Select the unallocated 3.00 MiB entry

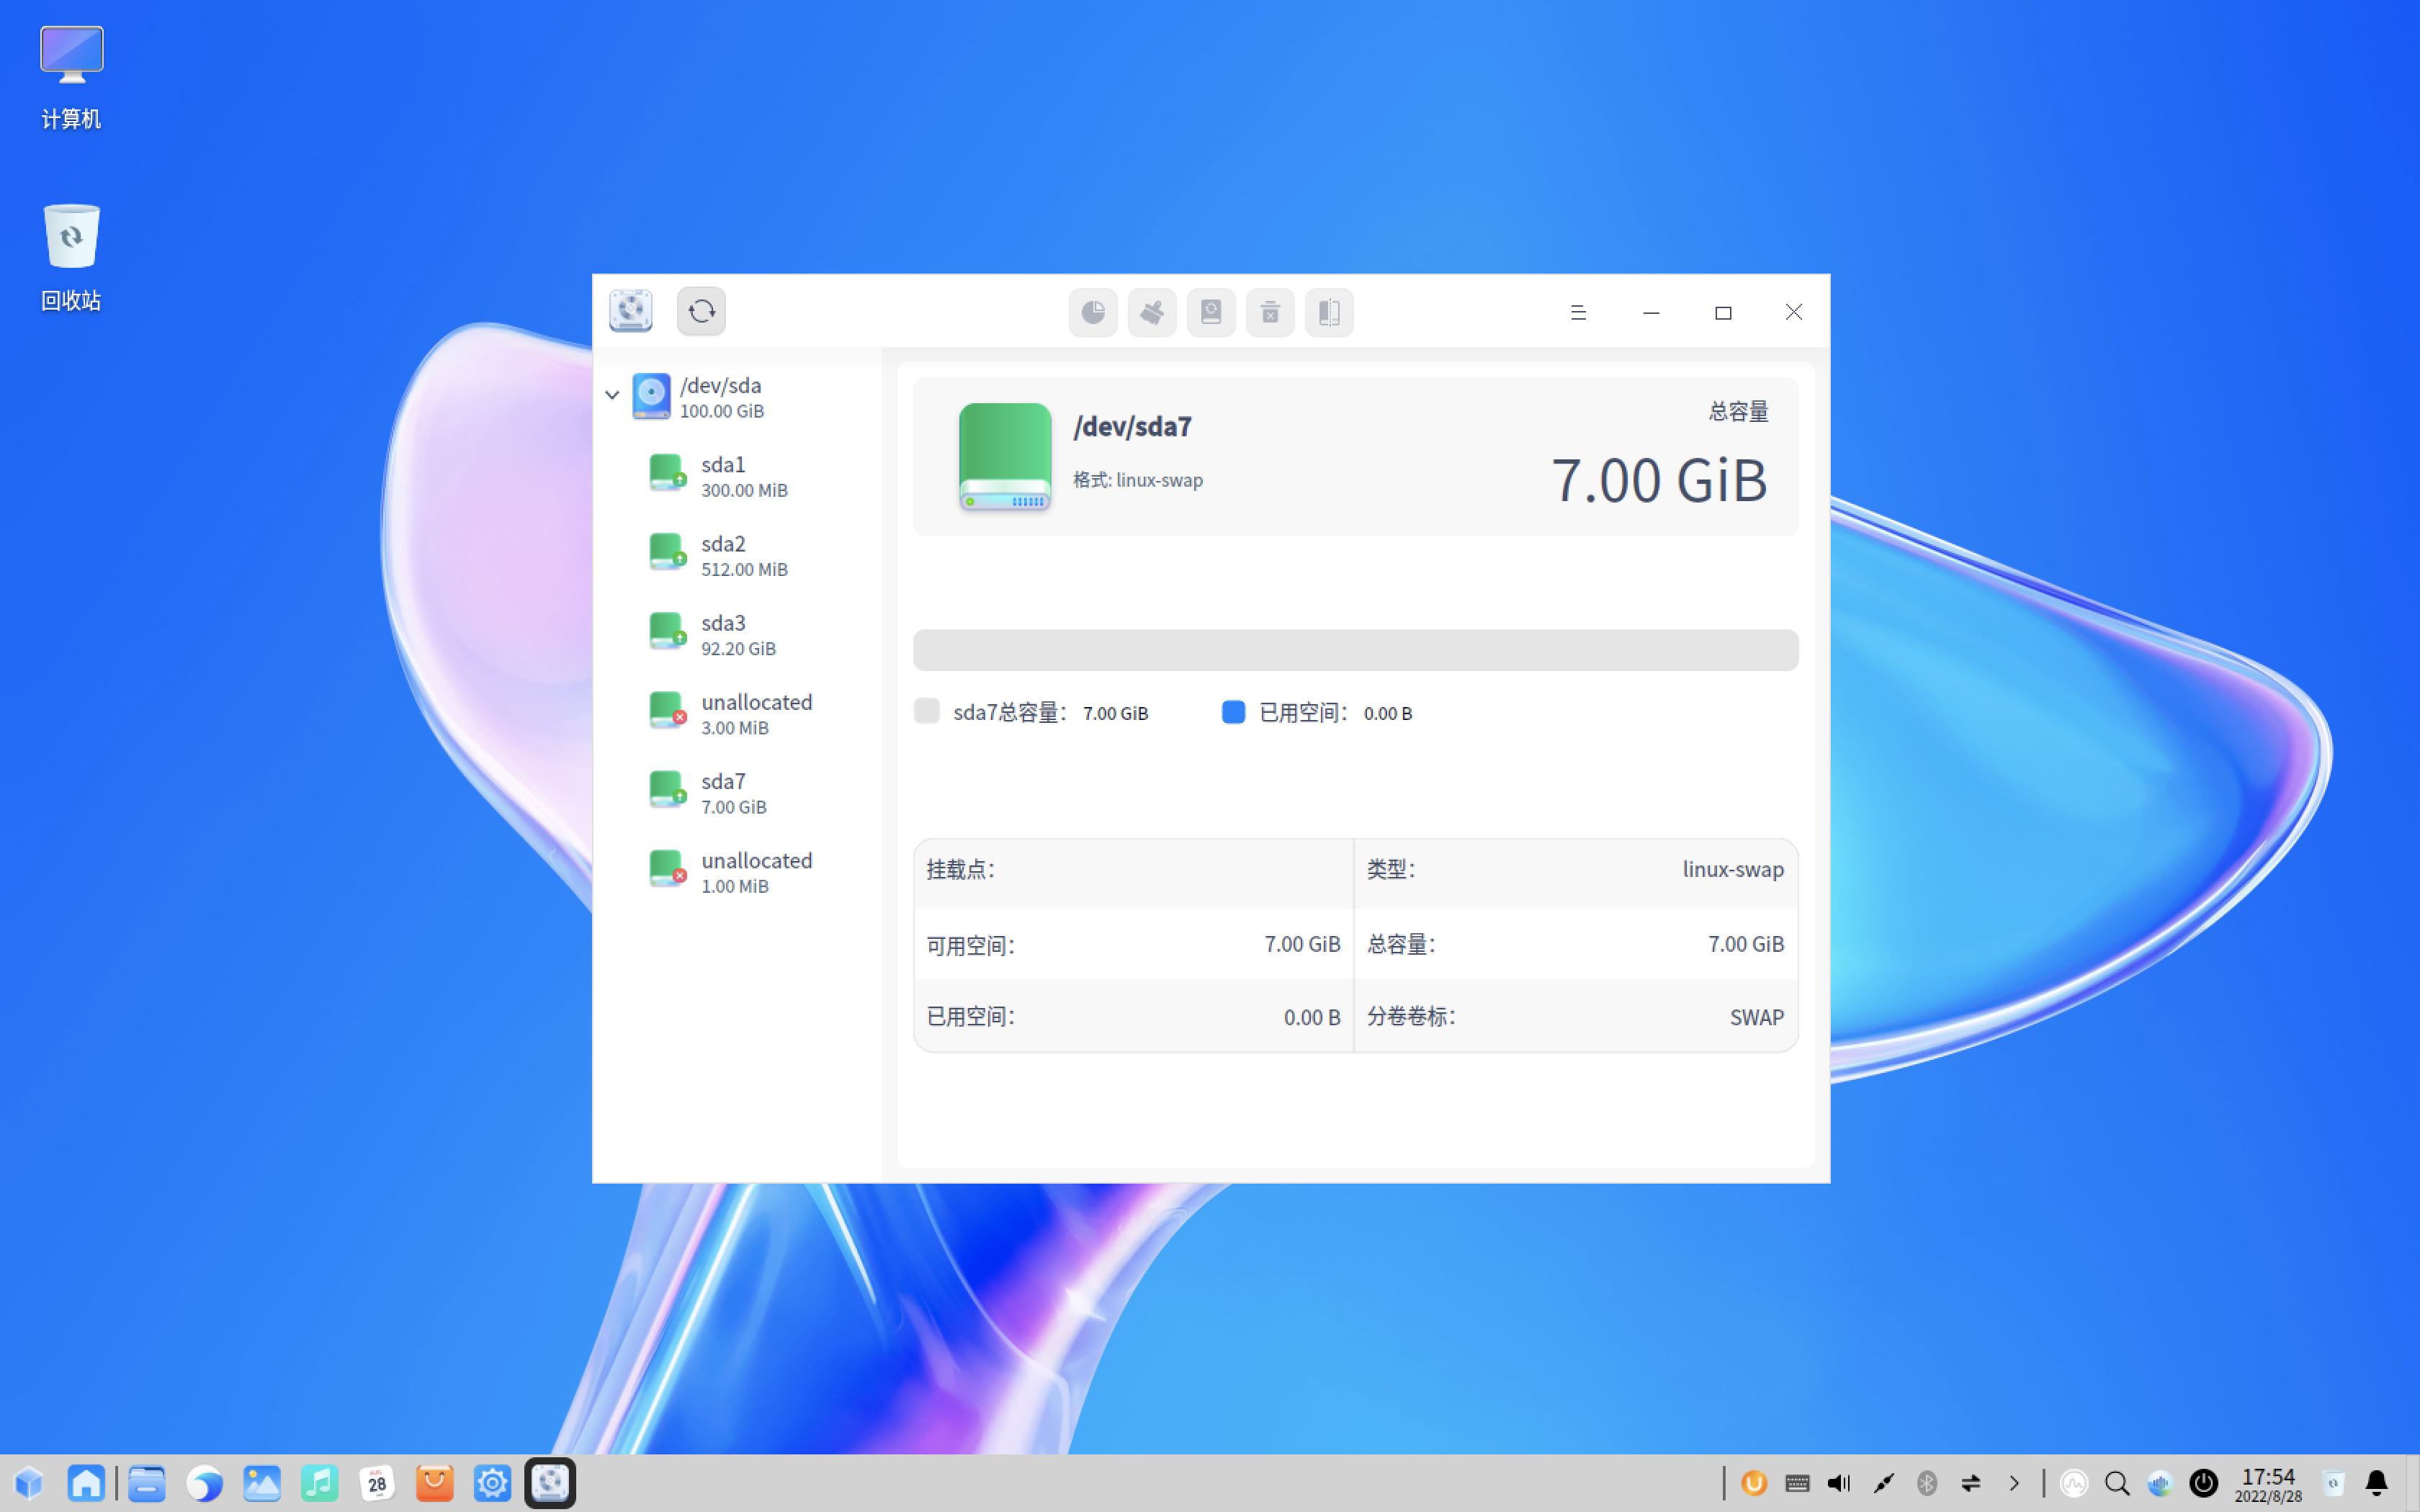click(x=737, y=713)
